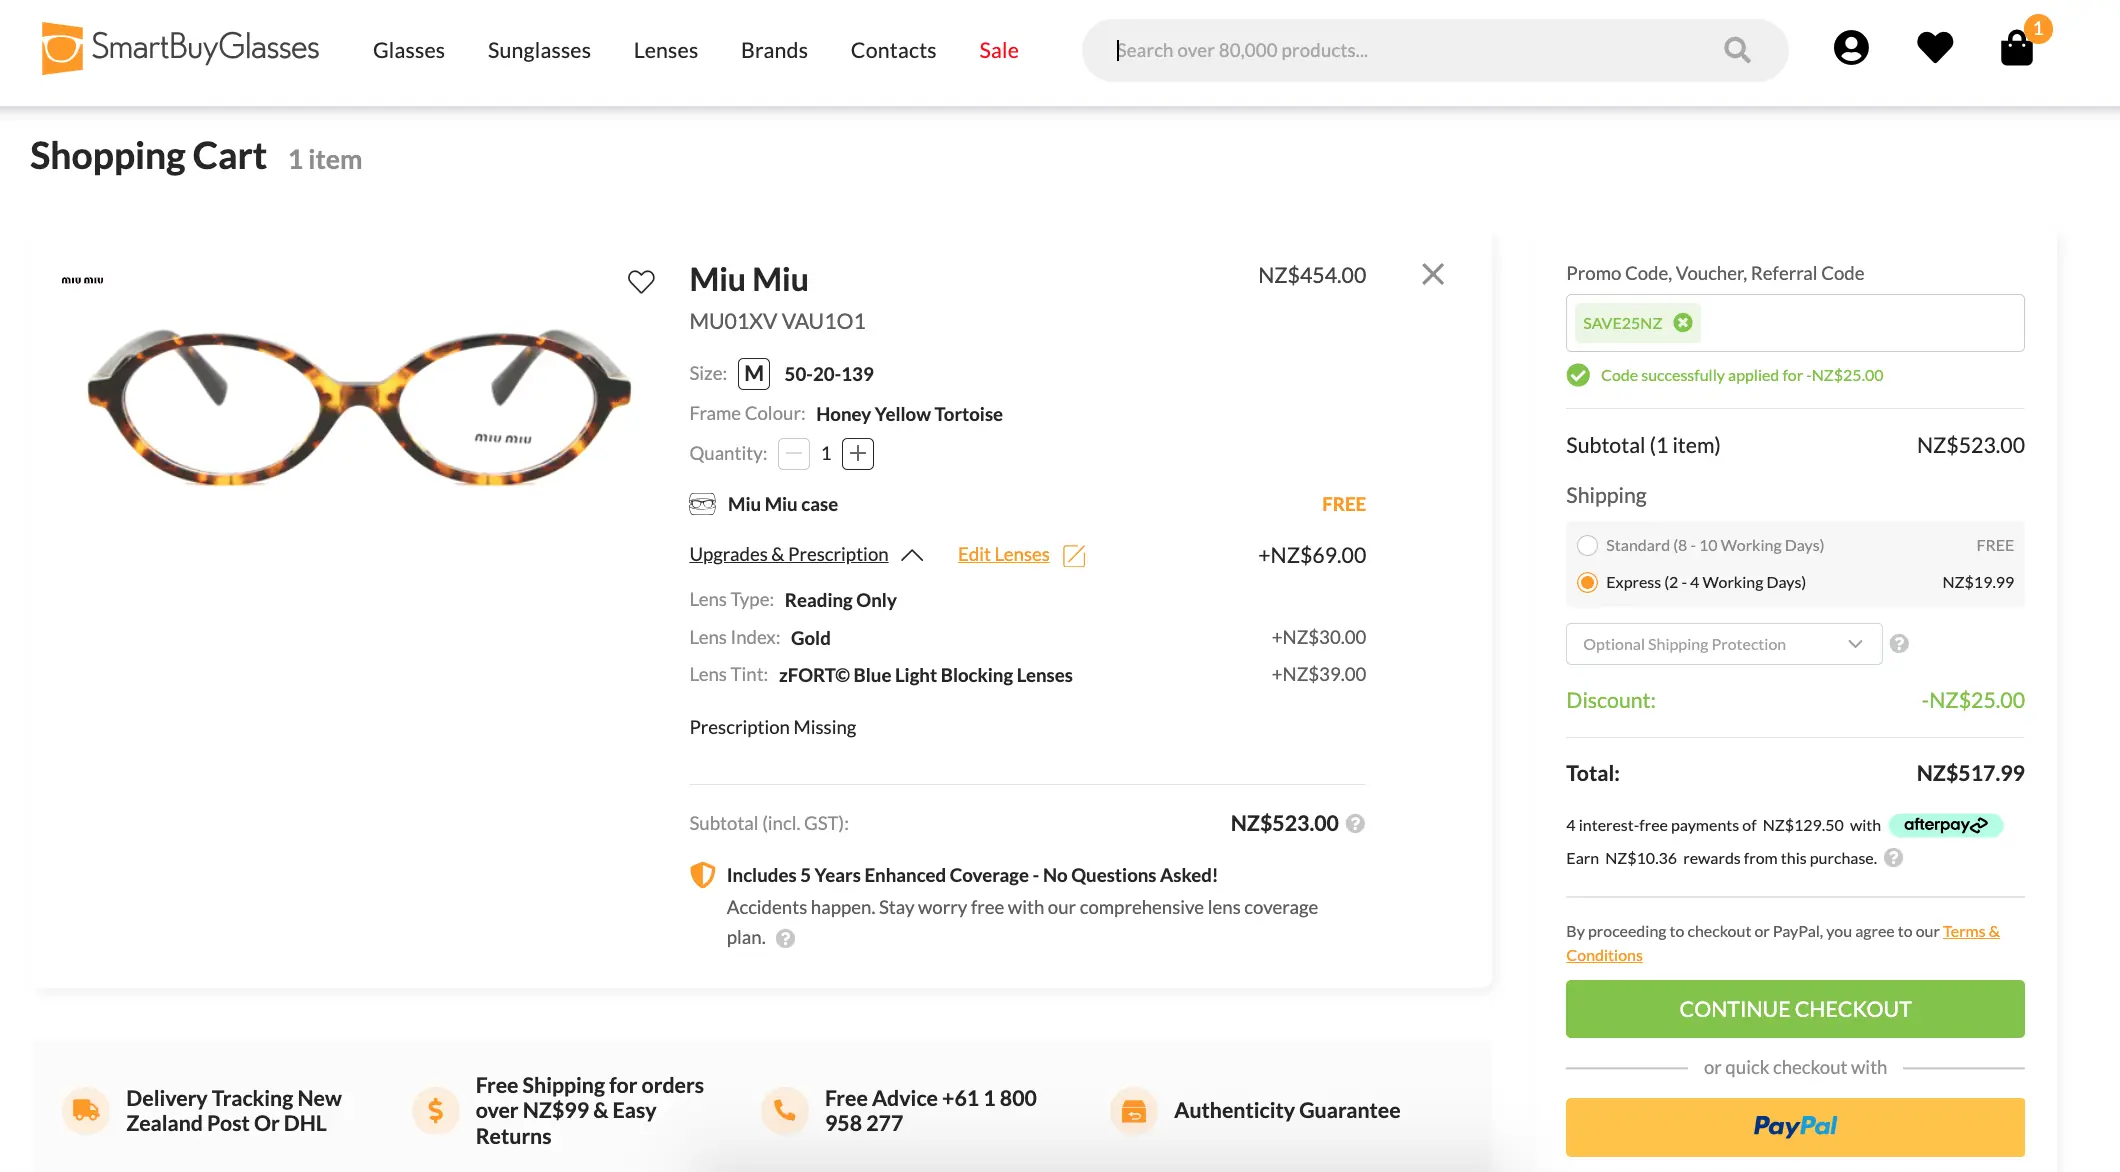Open the shopping bag cart icon
The height and width of the screenshot is (1172, 2120).
pyautogui.click(x=2016, y=48)
